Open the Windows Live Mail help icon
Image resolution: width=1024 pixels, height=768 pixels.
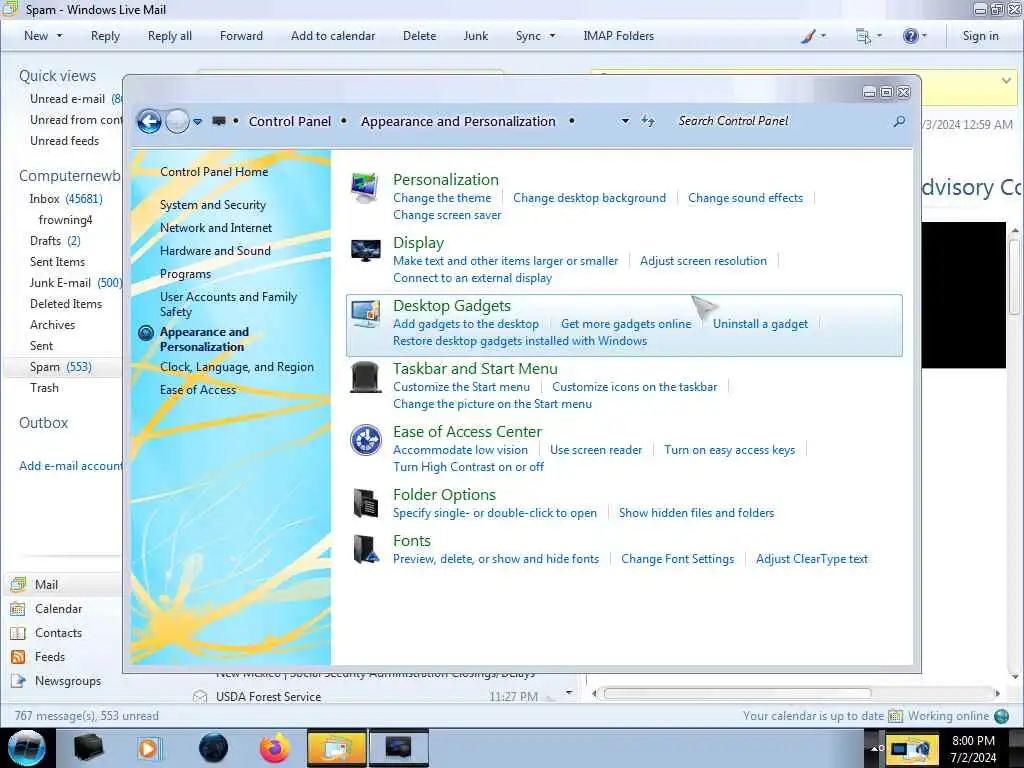point(910,36)
